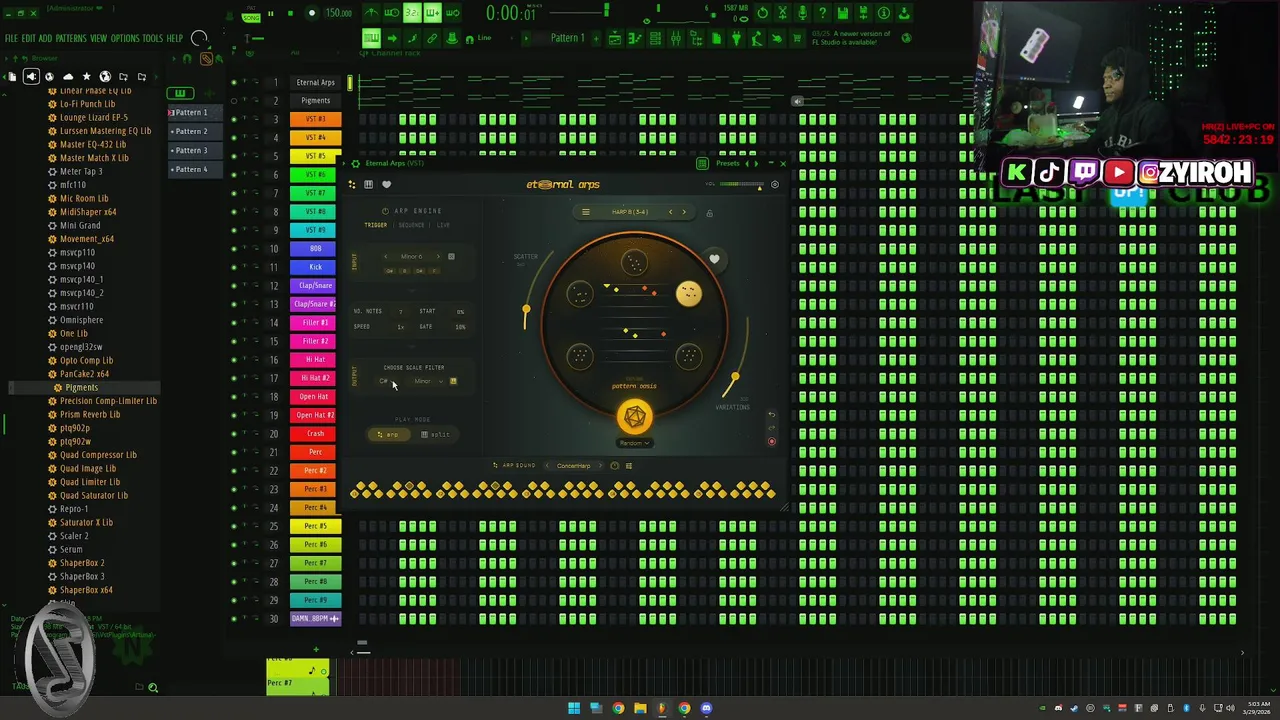Select the star favorites icon in browser

pyautogui.click(x=87, y=77)
